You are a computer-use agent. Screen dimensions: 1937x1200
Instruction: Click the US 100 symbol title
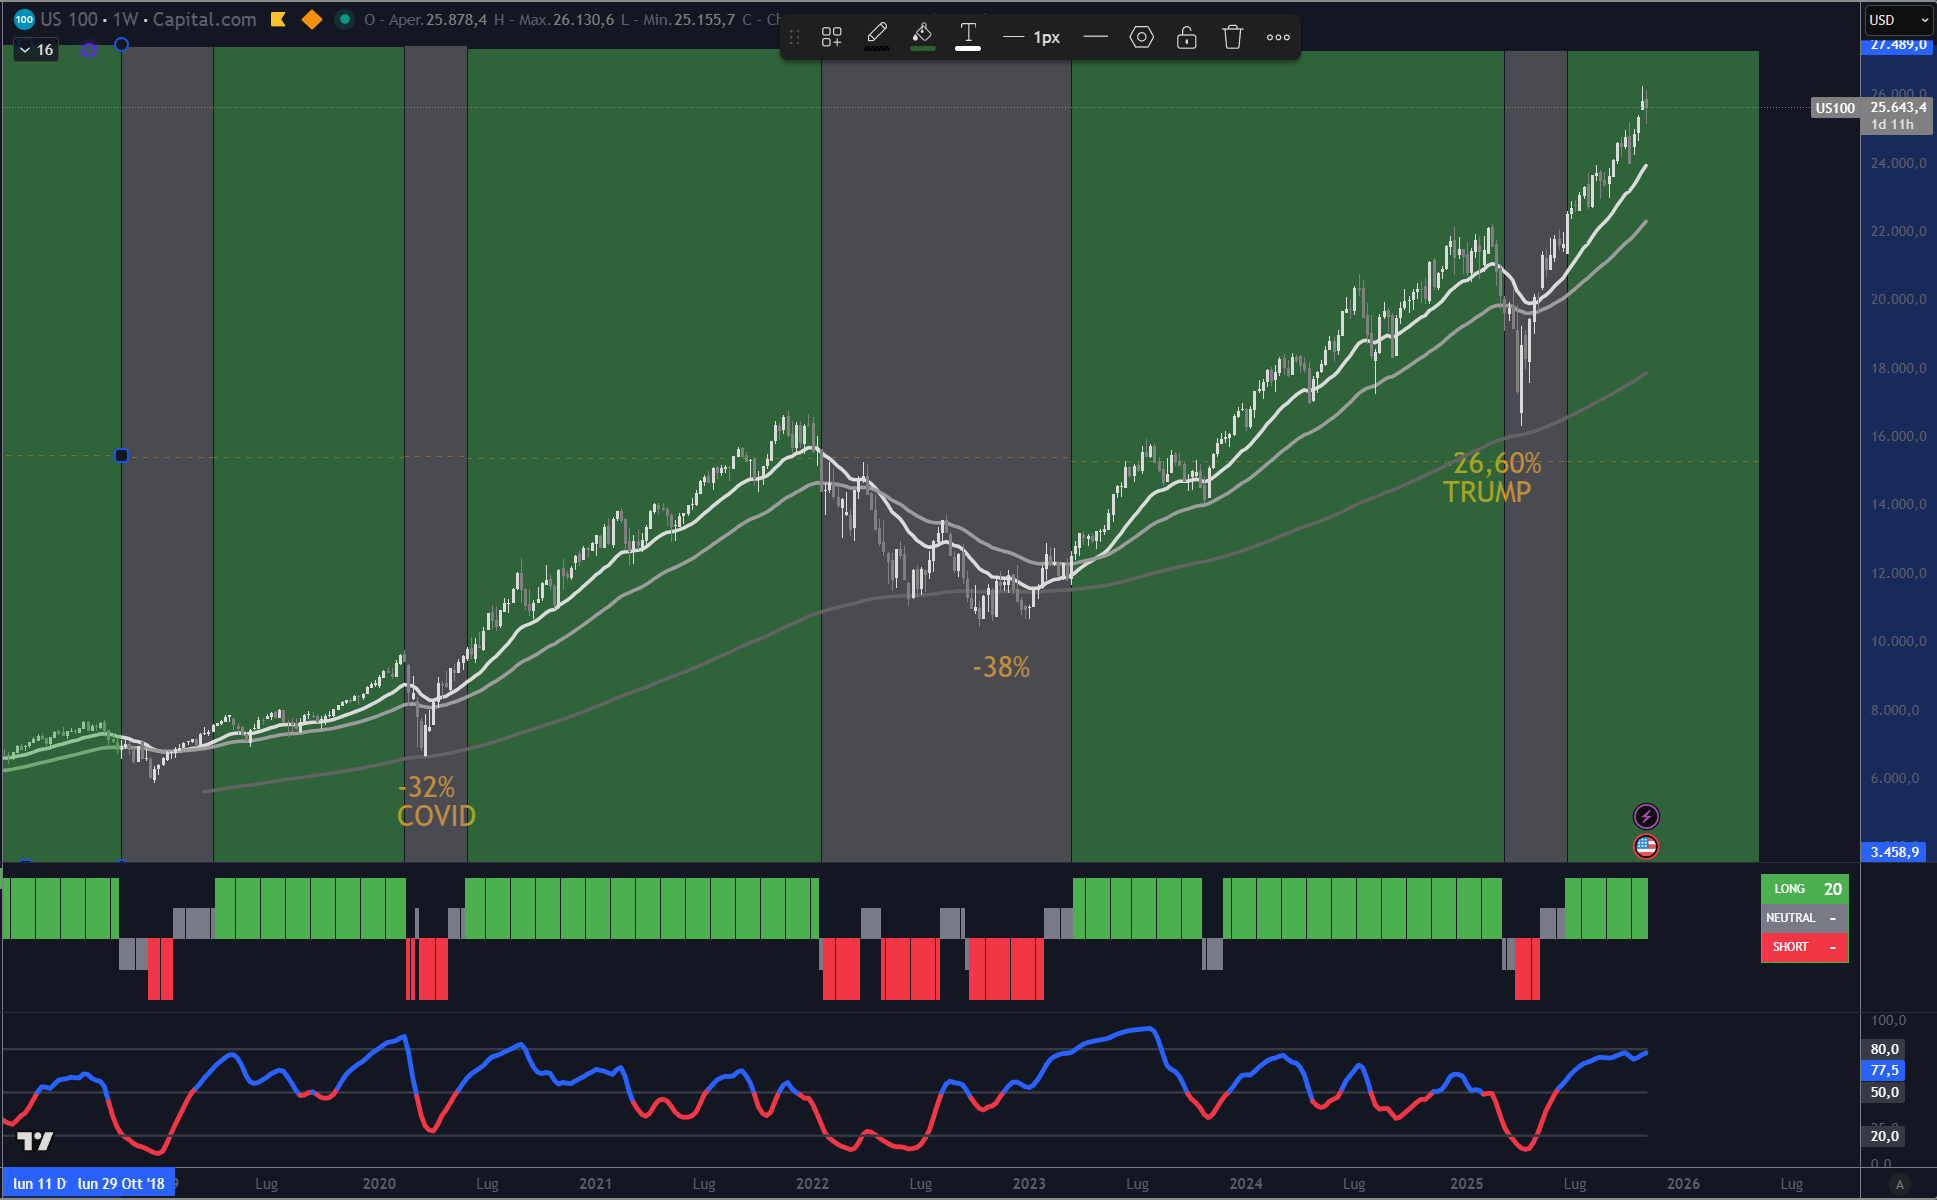pyautogui.click(x=68, y=19)
